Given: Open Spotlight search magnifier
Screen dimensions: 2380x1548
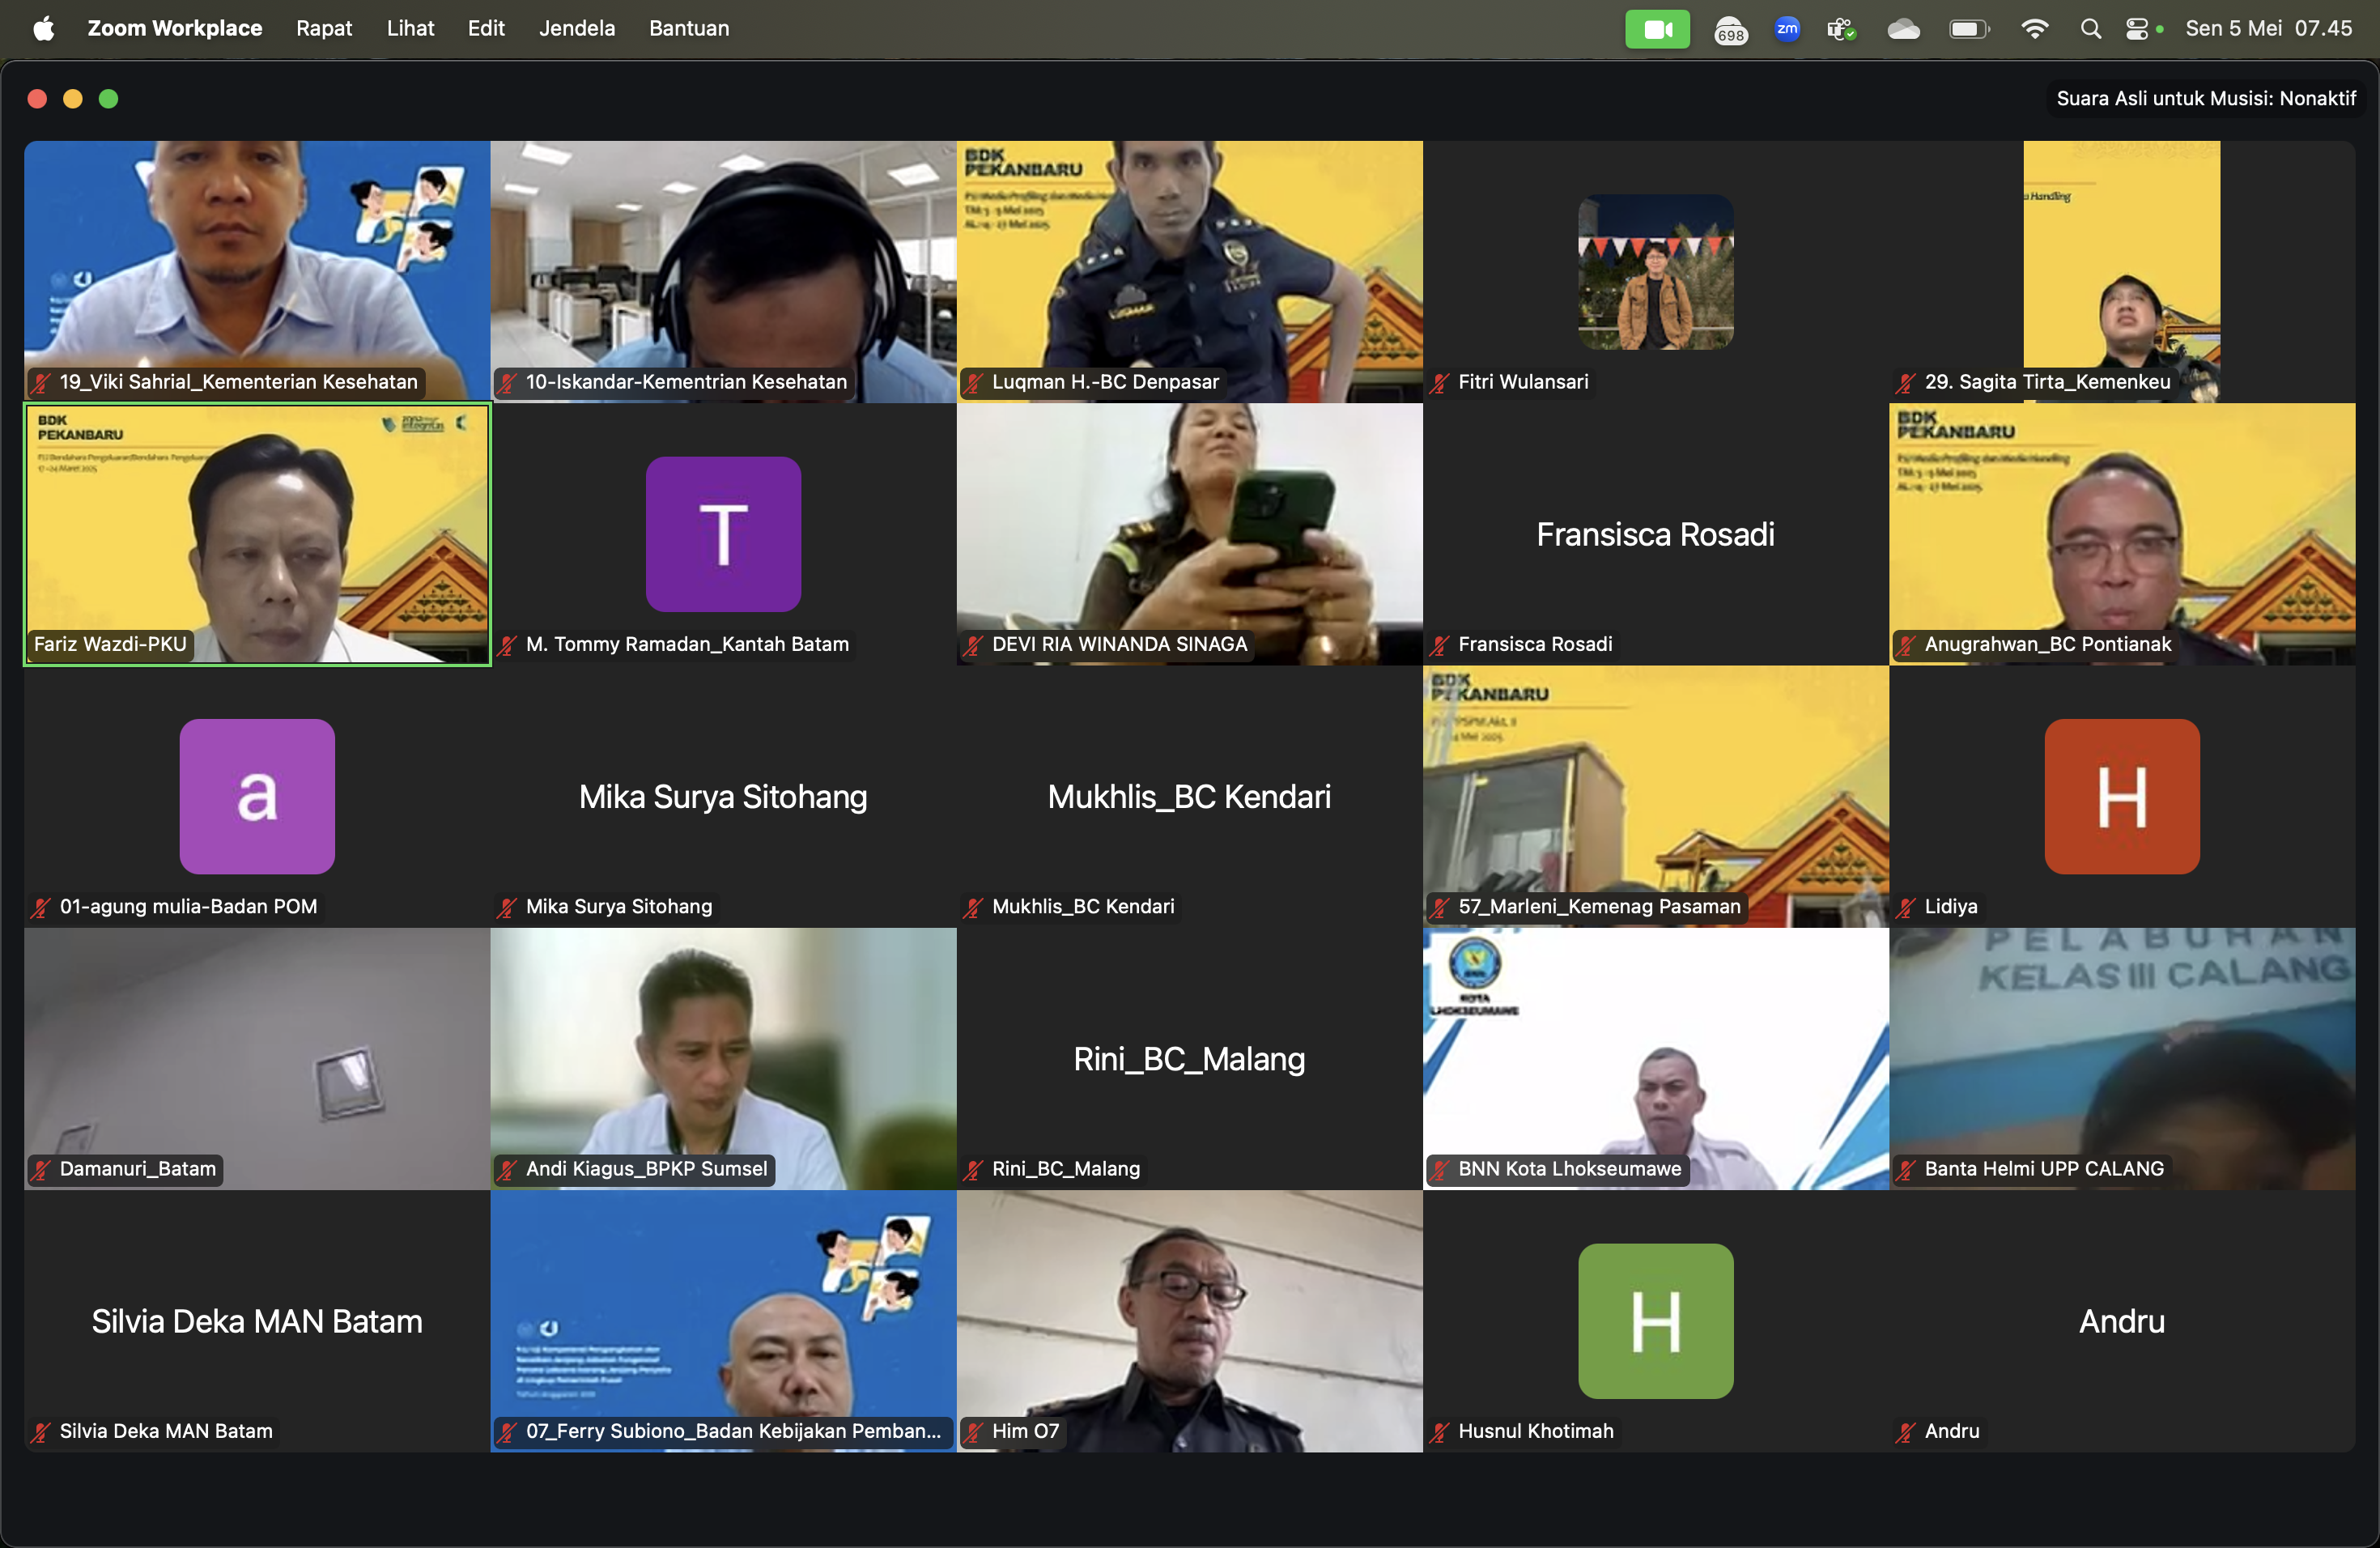Looking at the screenshot, I should coord(2090,29).
